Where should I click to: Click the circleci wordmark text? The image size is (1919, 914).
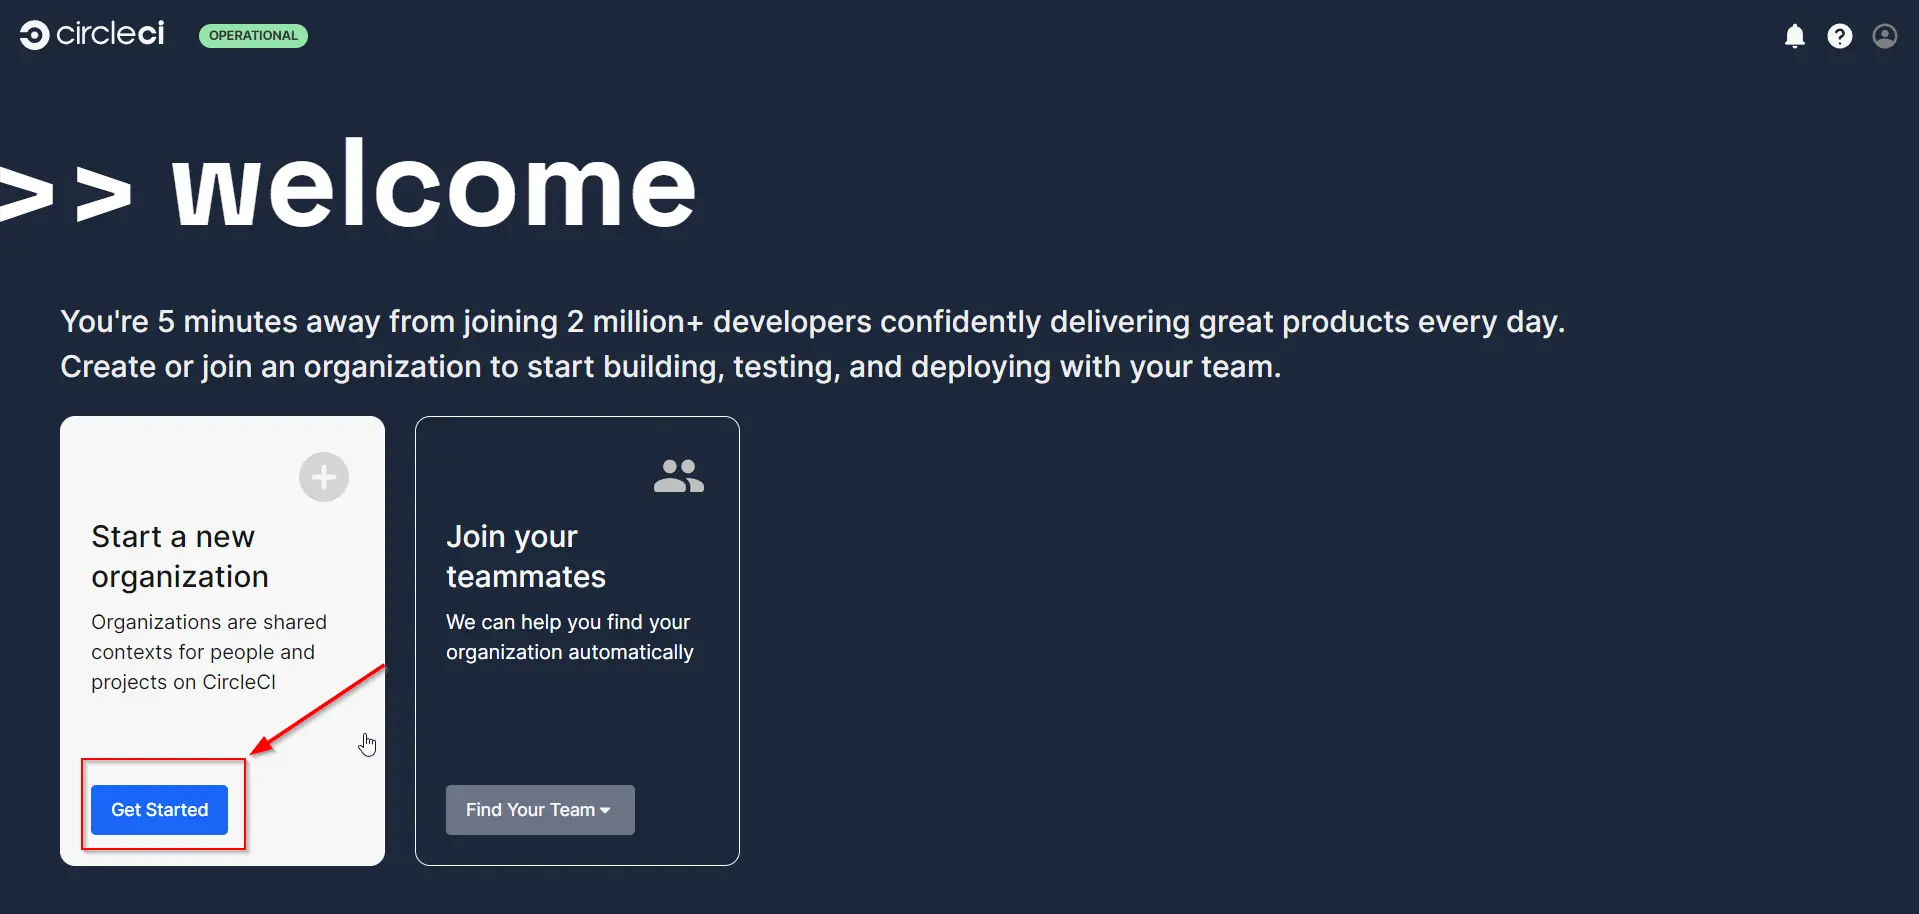point(110,34)
